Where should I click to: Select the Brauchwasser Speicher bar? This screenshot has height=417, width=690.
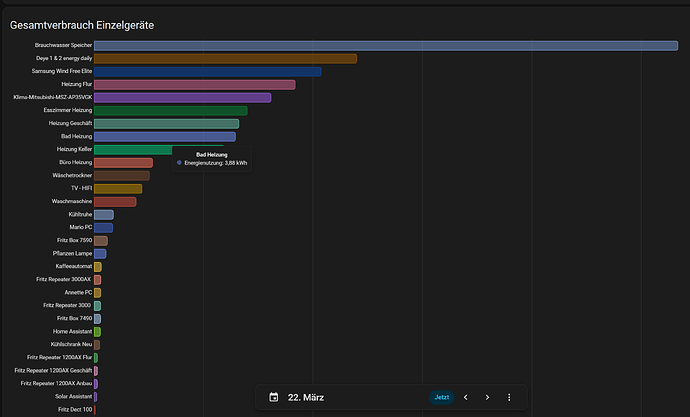(x=386, y=45)
